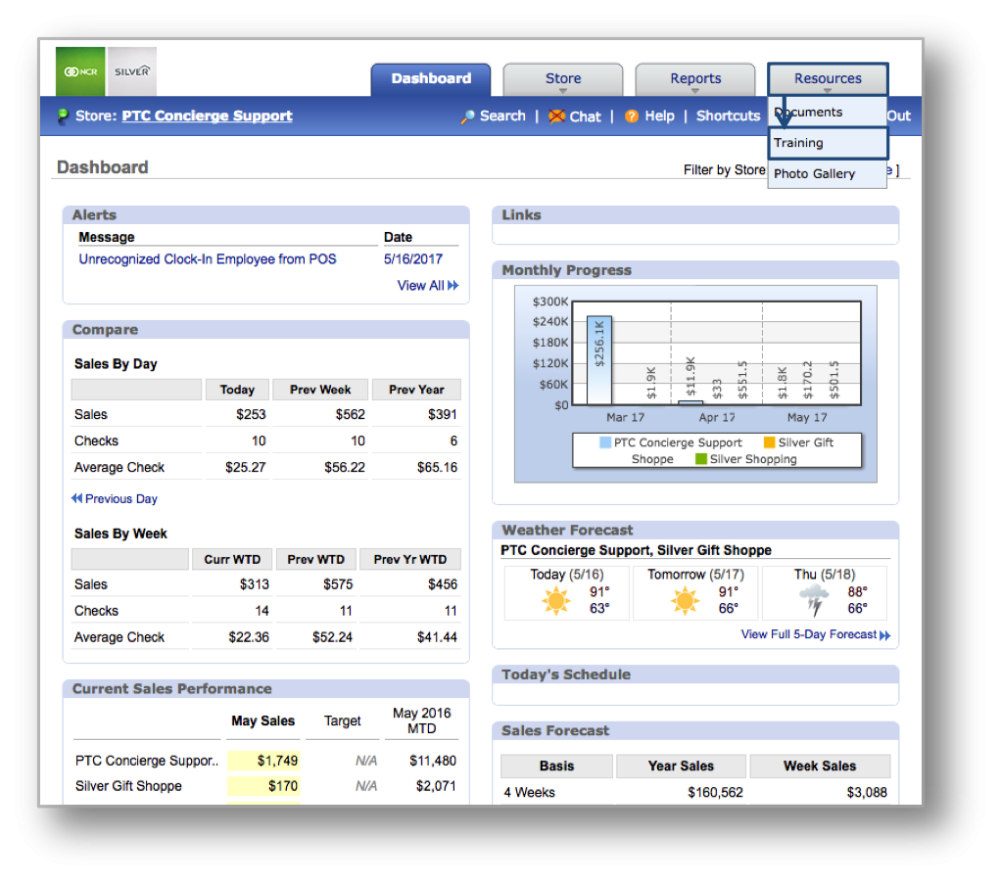Click the Year Sales column header
This screenshot has height=882, width=1000.
pyautogui.click(x=681, y=766)
